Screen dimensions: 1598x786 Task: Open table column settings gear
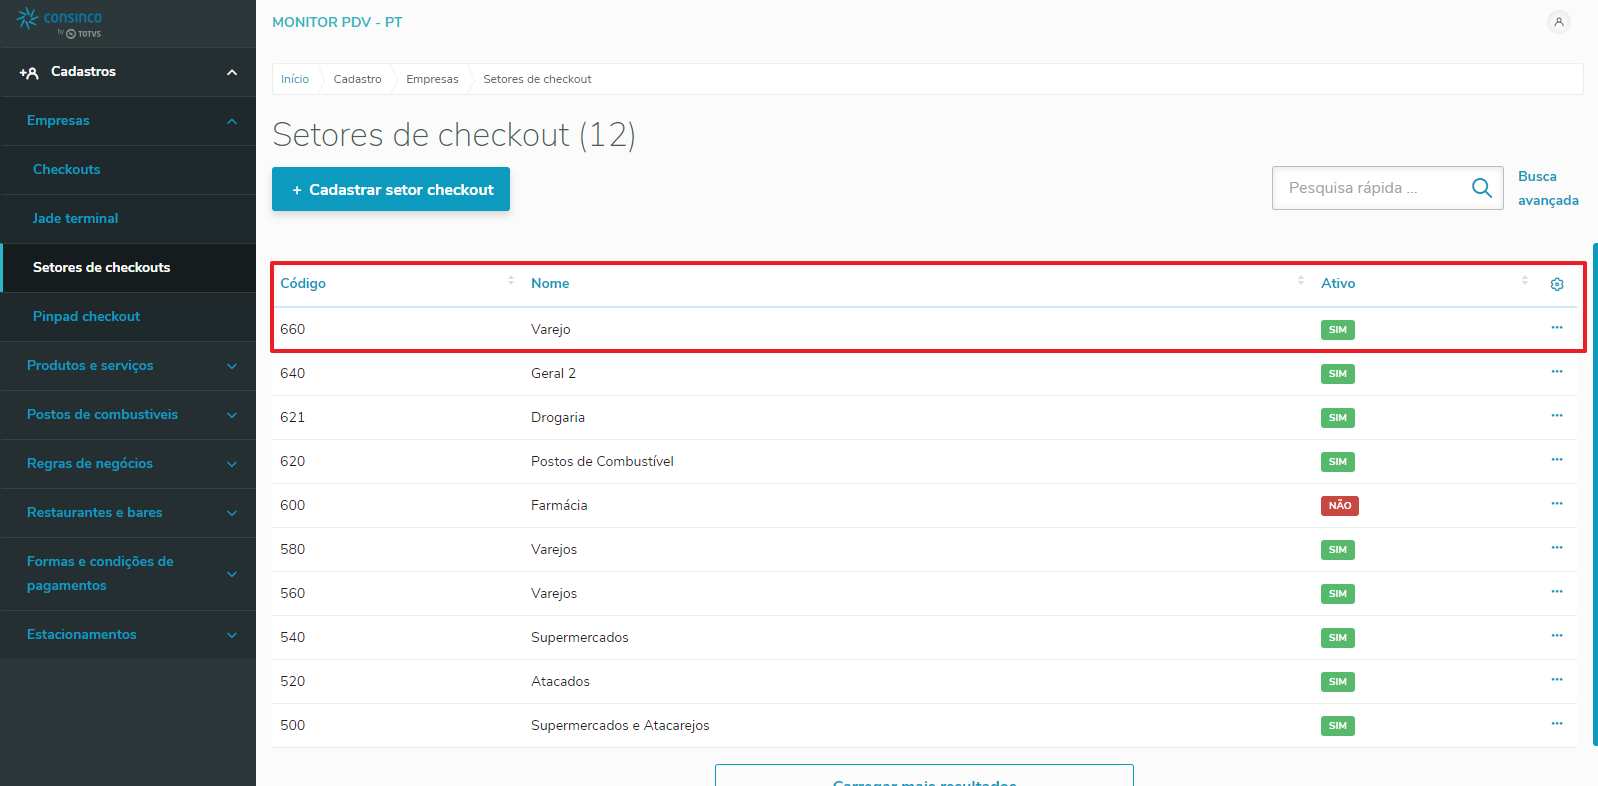1557,285
